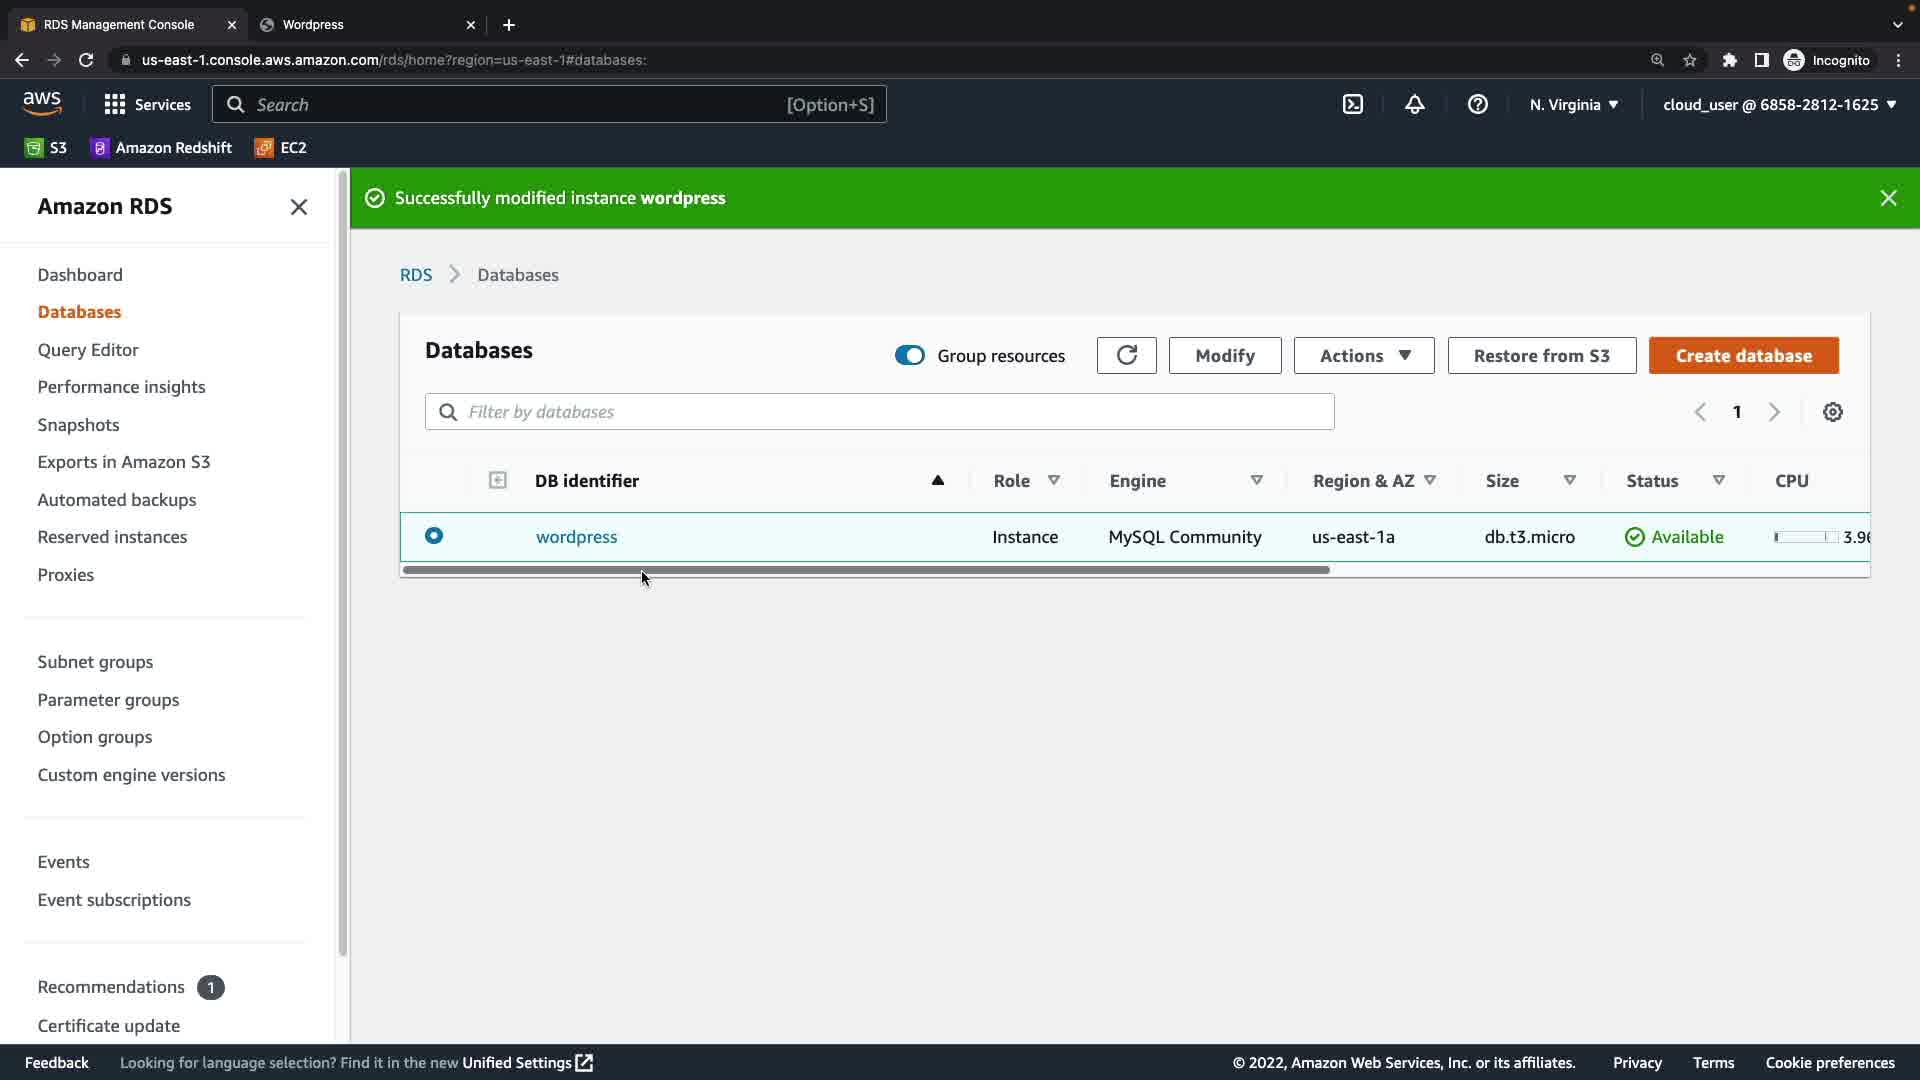Collapse the Amazon RDS side navigation
This screenshot has width=1920, height=1080.
[298, 207]
